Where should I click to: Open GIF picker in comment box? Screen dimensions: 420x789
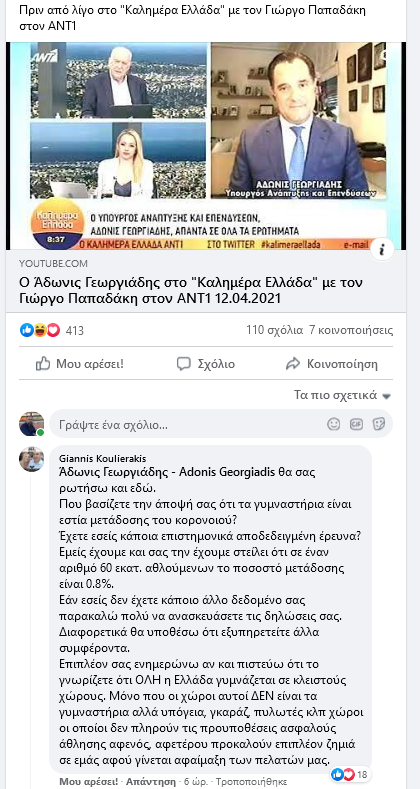point(356,424)
